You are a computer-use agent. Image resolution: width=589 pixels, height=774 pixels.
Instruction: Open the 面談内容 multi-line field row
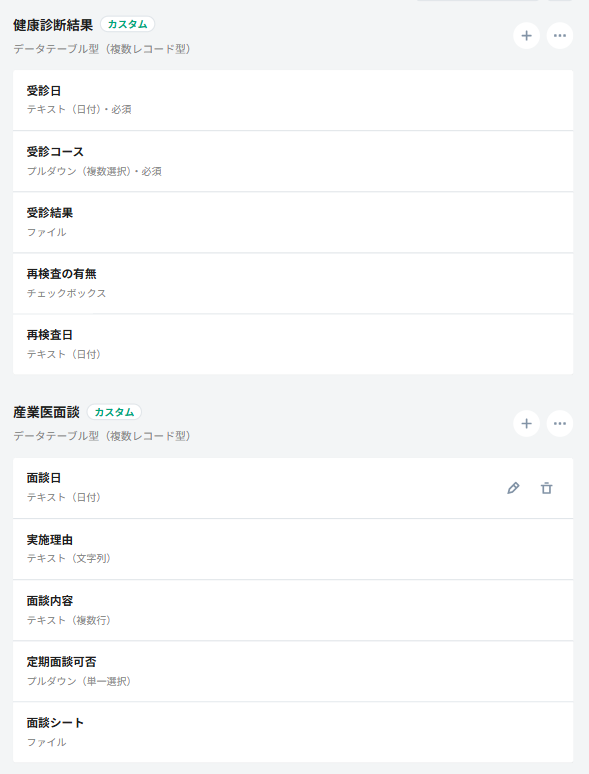293,610
